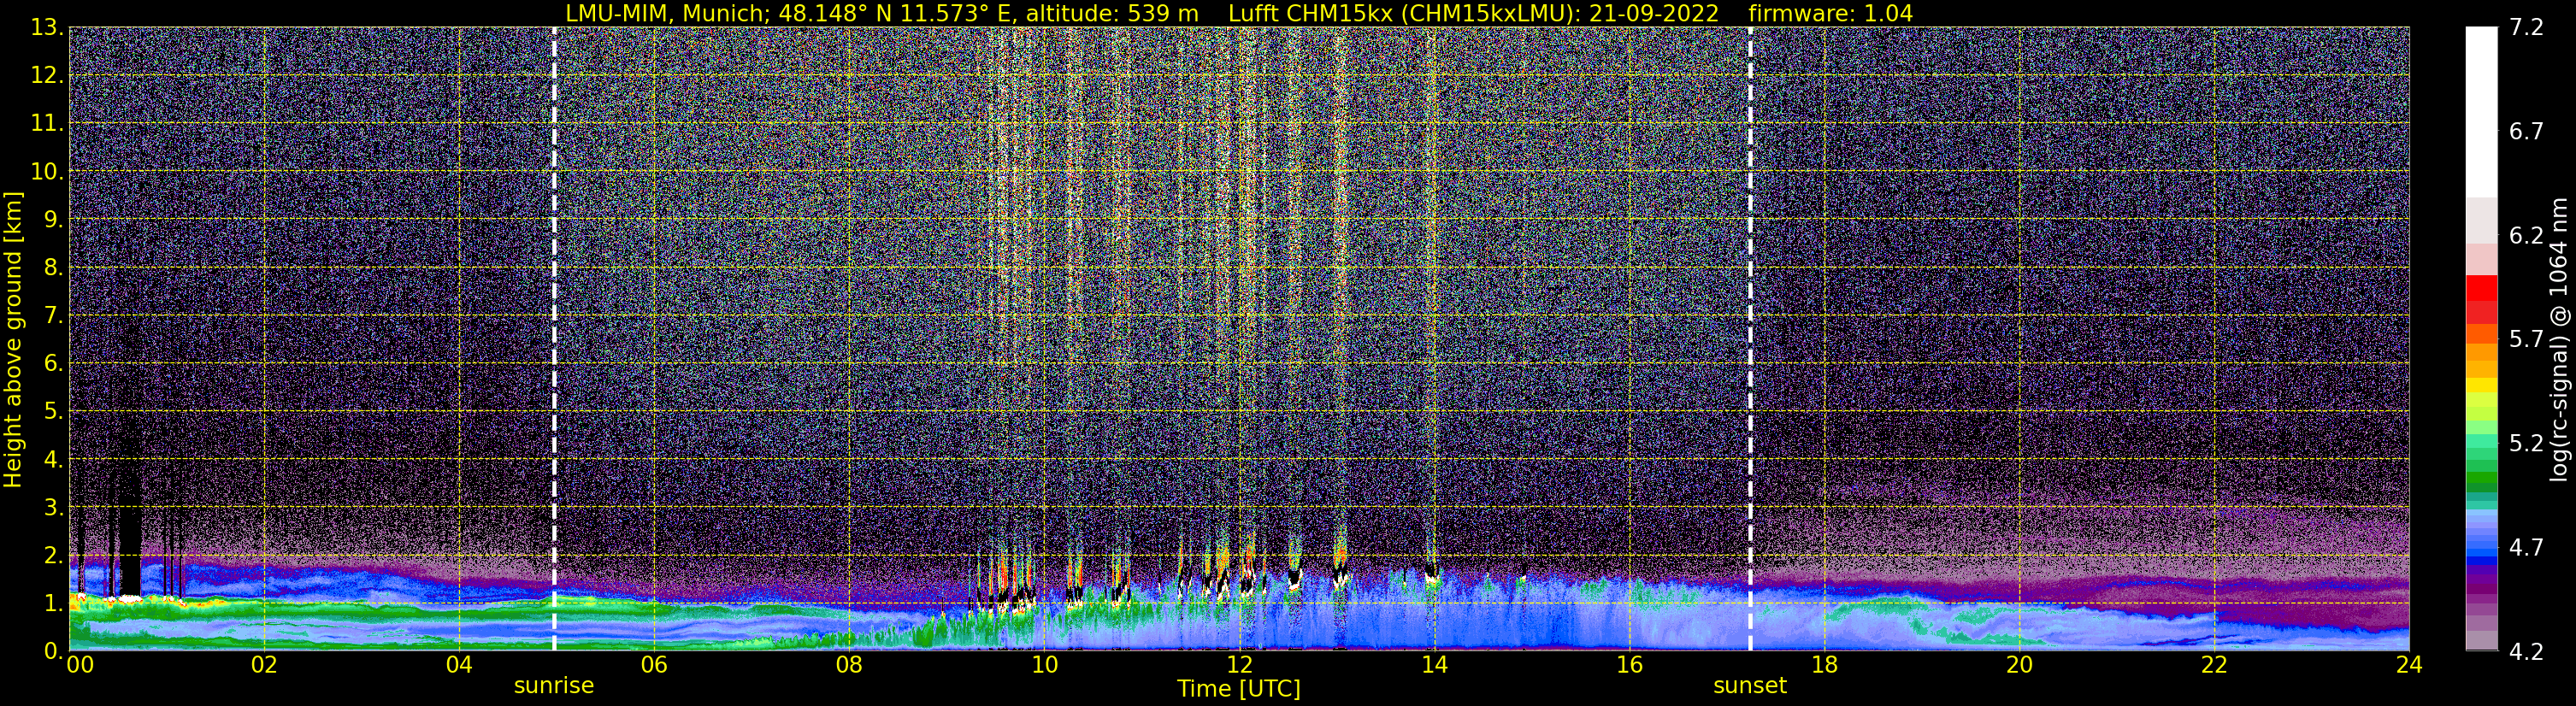Click the colorbar tick value '7.2'

pos(2526,28)
